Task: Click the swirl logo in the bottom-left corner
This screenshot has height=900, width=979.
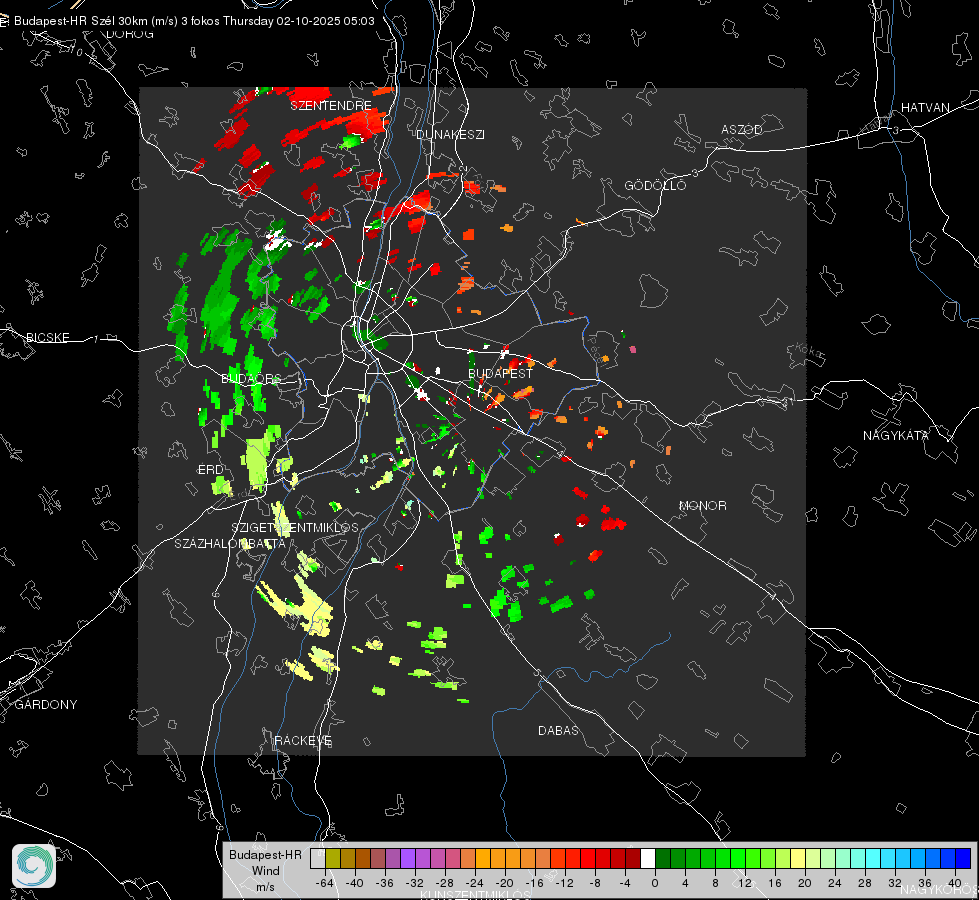Action: tap(34, 866)
